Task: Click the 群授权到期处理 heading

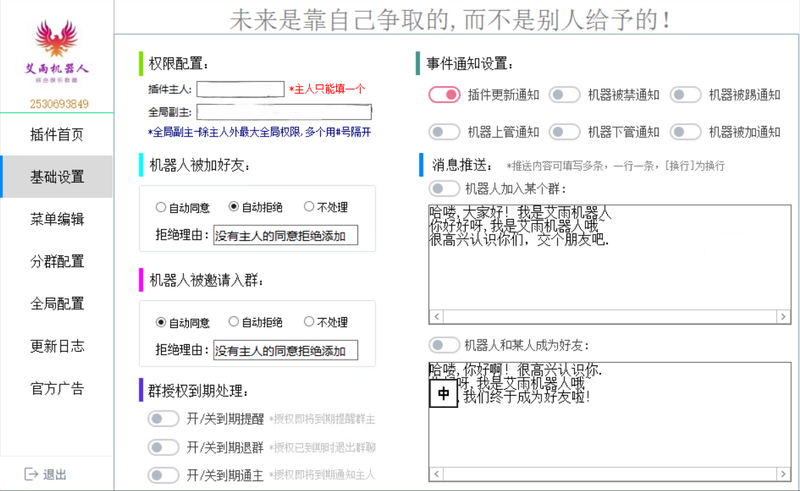Action: click(198, 391)
